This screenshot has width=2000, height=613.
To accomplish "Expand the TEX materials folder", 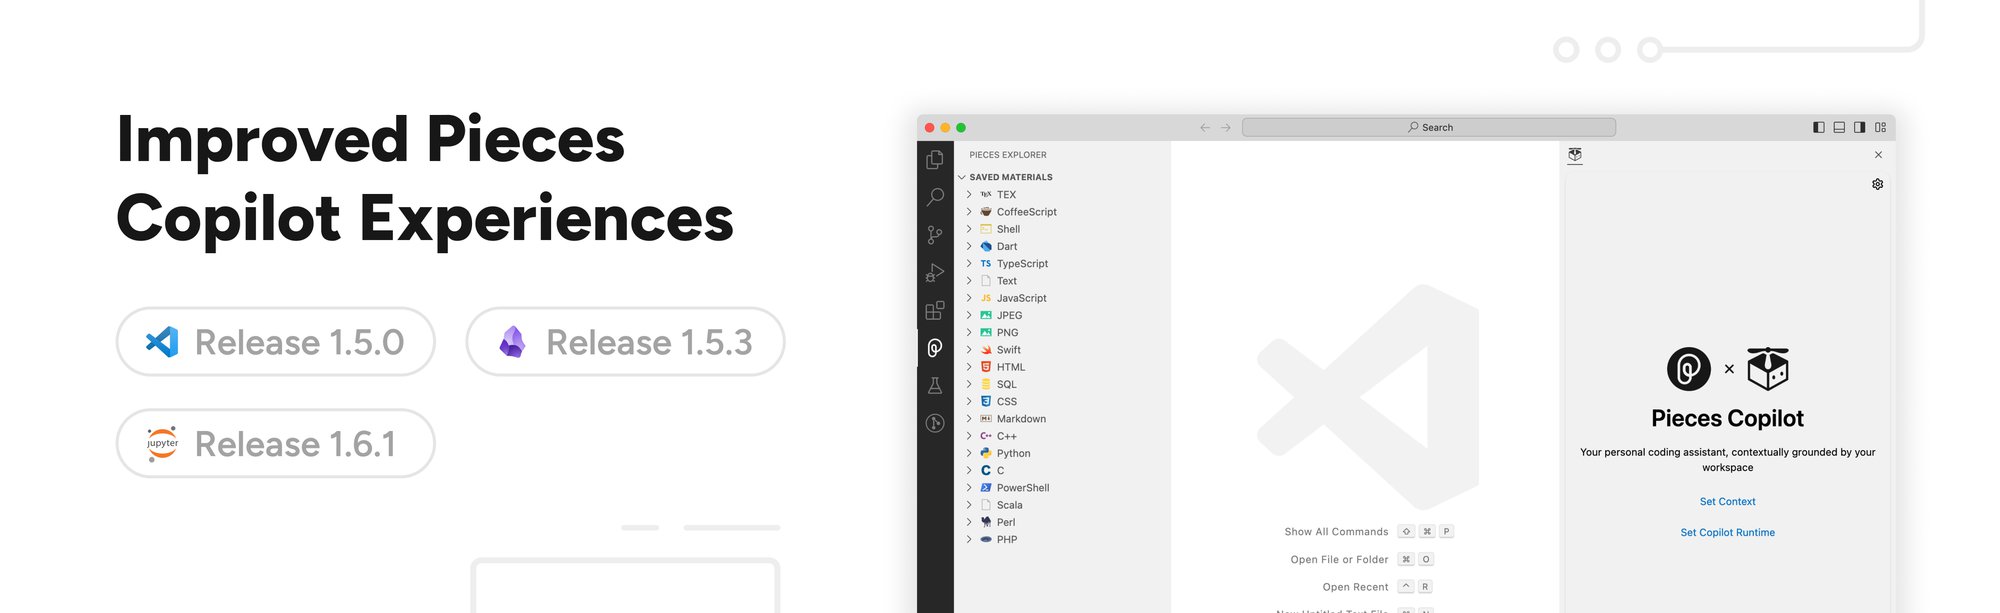I will click(x=969, y=195).
